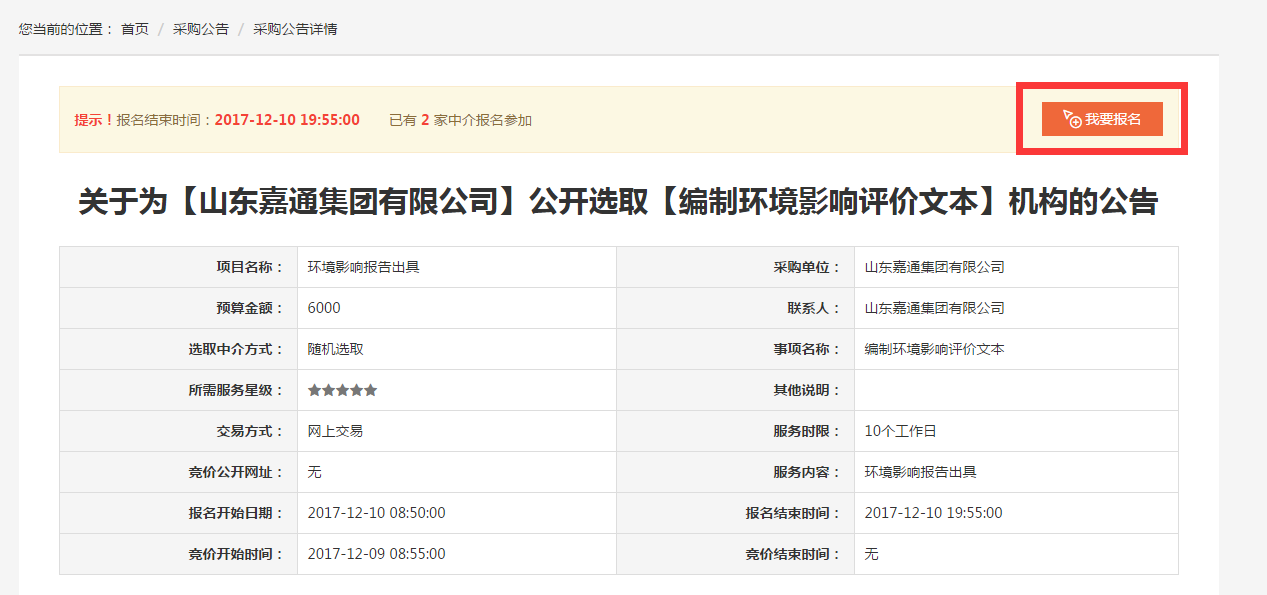
Task: Open 采购公告 breadcrumb link
Action: pyautogui.click(x=201, y=29)
